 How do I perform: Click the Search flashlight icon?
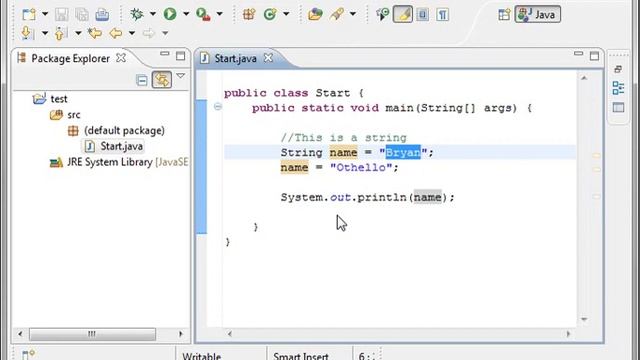coord(337,14)
